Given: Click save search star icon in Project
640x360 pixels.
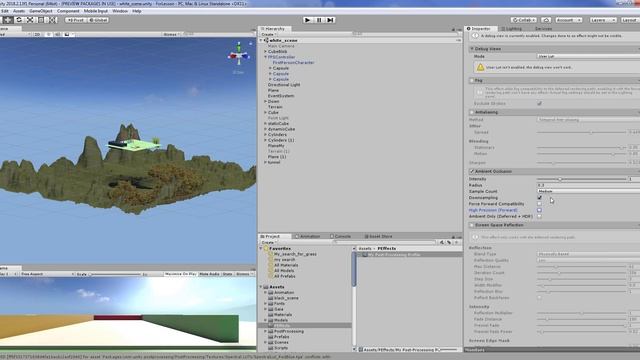Looking at the screenshot, I should click(x=456, y=242).
